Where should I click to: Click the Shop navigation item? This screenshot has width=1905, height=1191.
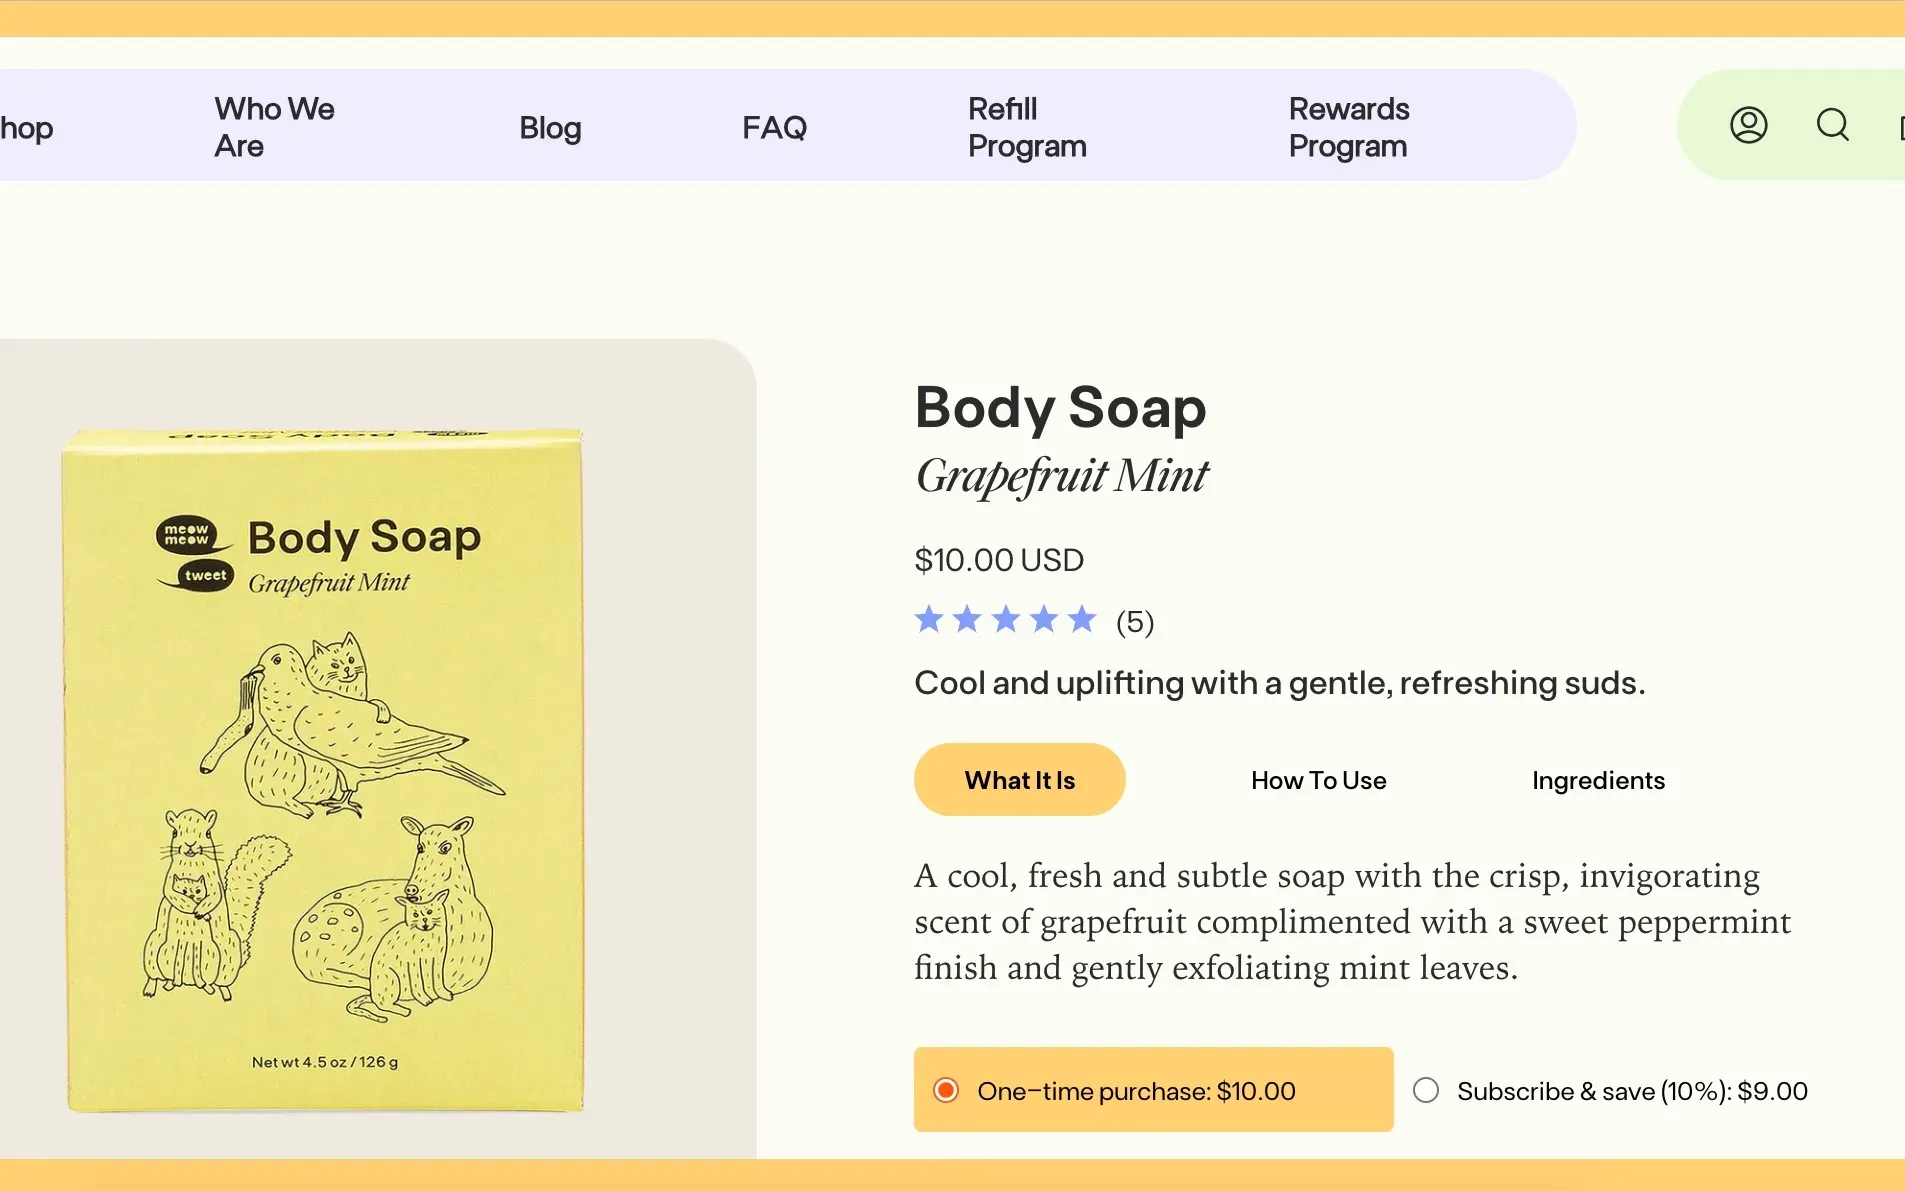26,128
